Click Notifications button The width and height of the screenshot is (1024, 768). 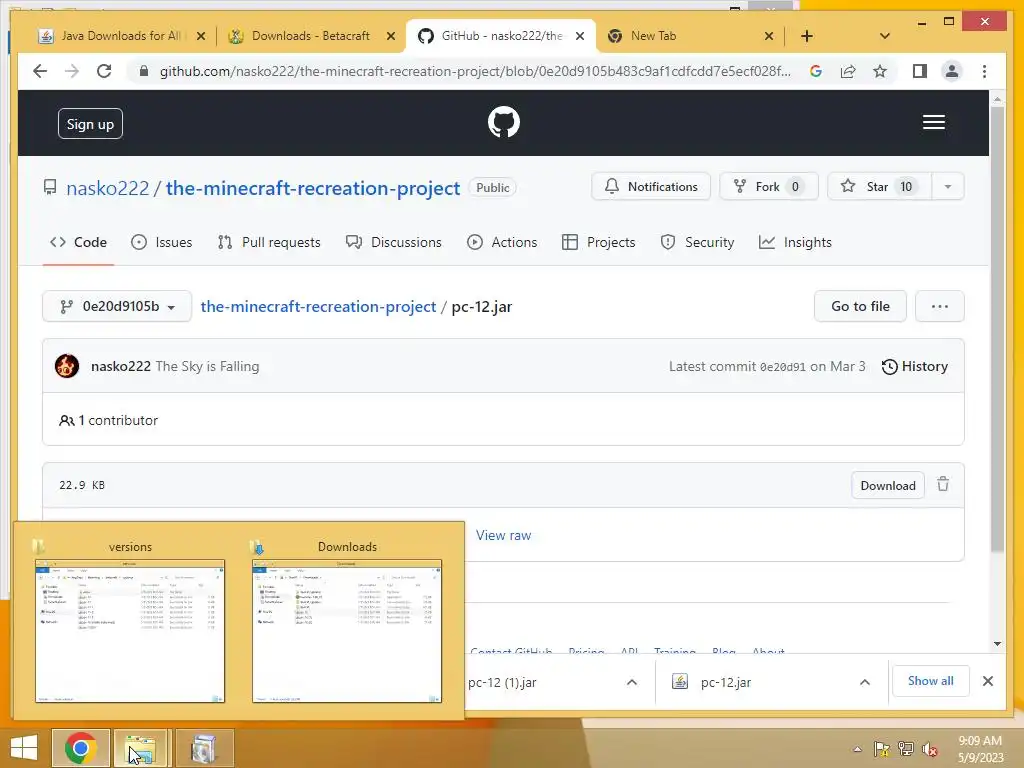tap(650, 187)
